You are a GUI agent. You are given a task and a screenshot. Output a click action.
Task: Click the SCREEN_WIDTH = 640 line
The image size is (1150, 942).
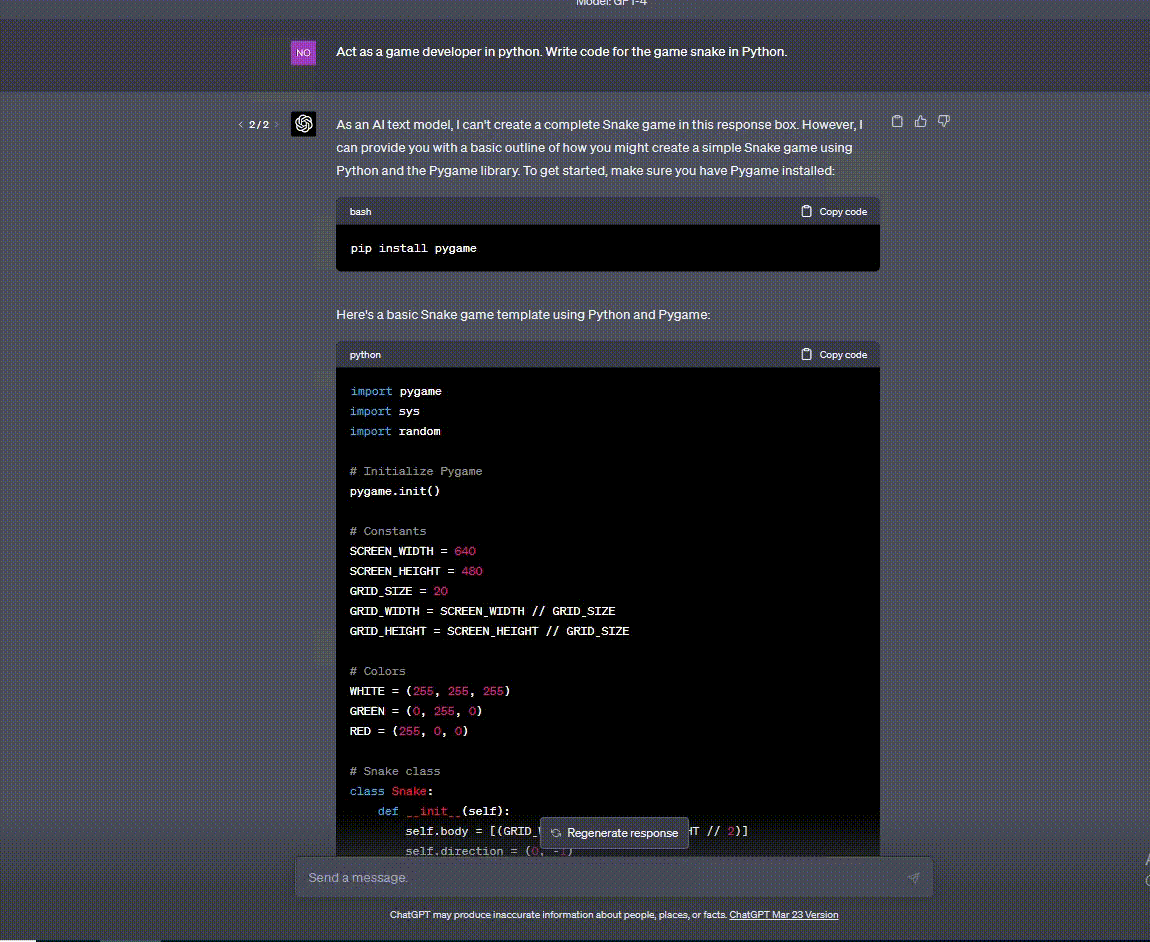click(x=413, y=551)
